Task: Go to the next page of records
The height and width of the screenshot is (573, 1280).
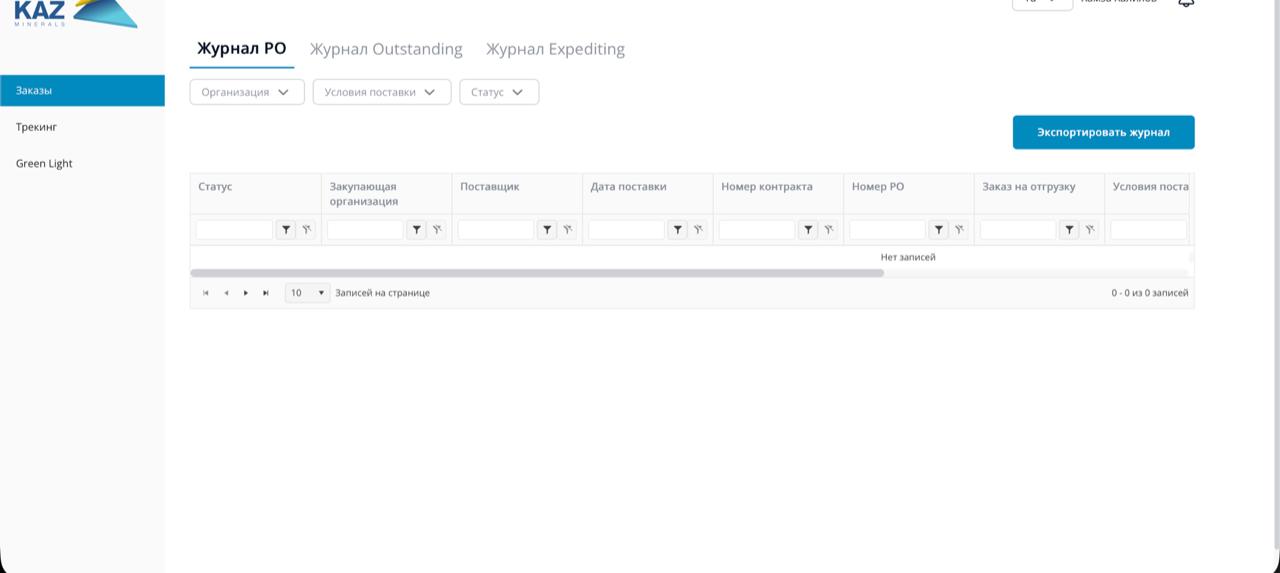Action: coord(246,293)
